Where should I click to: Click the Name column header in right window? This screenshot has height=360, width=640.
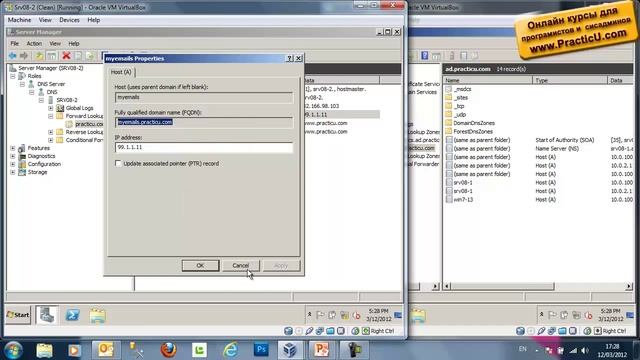(x=488, y=80)
